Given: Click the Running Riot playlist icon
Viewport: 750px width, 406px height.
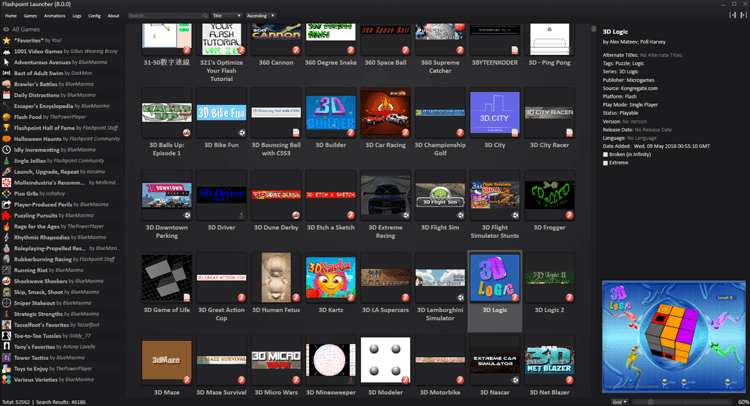Looking at the screenshot, I should click(x=6, y=270).
